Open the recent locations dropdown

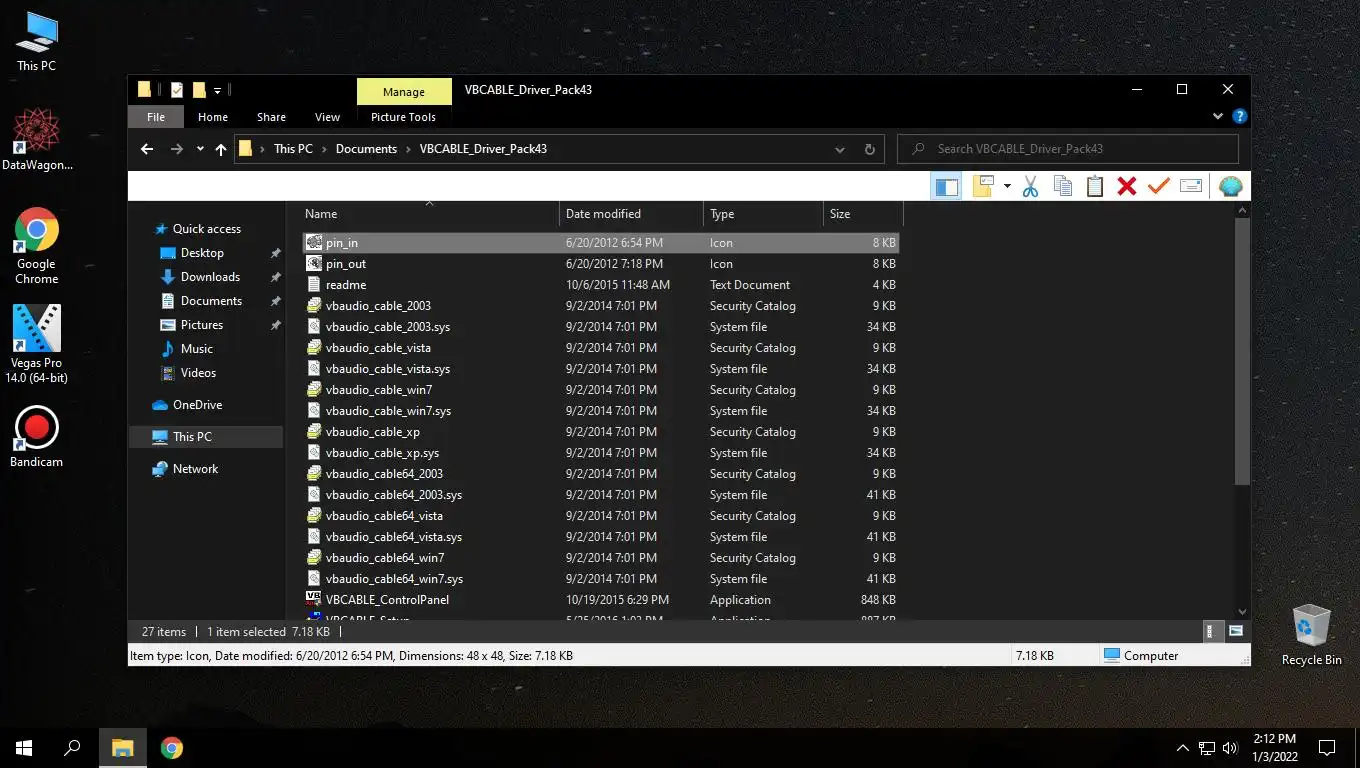(x=200, y=149)
